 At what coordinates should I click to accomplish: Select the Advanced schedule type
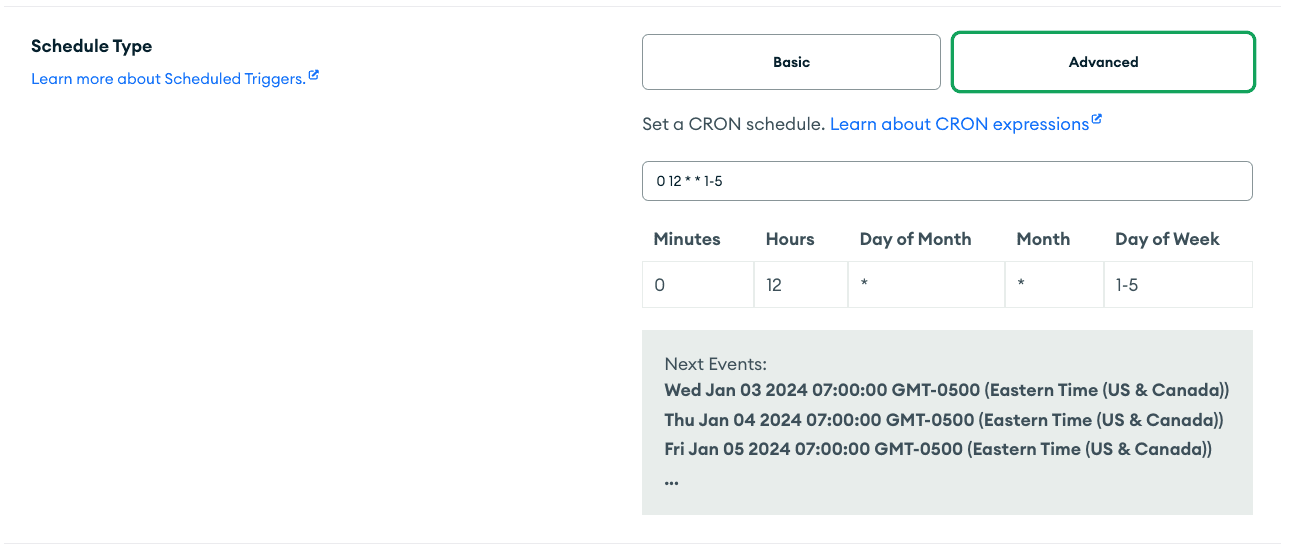pos(1103,62)
